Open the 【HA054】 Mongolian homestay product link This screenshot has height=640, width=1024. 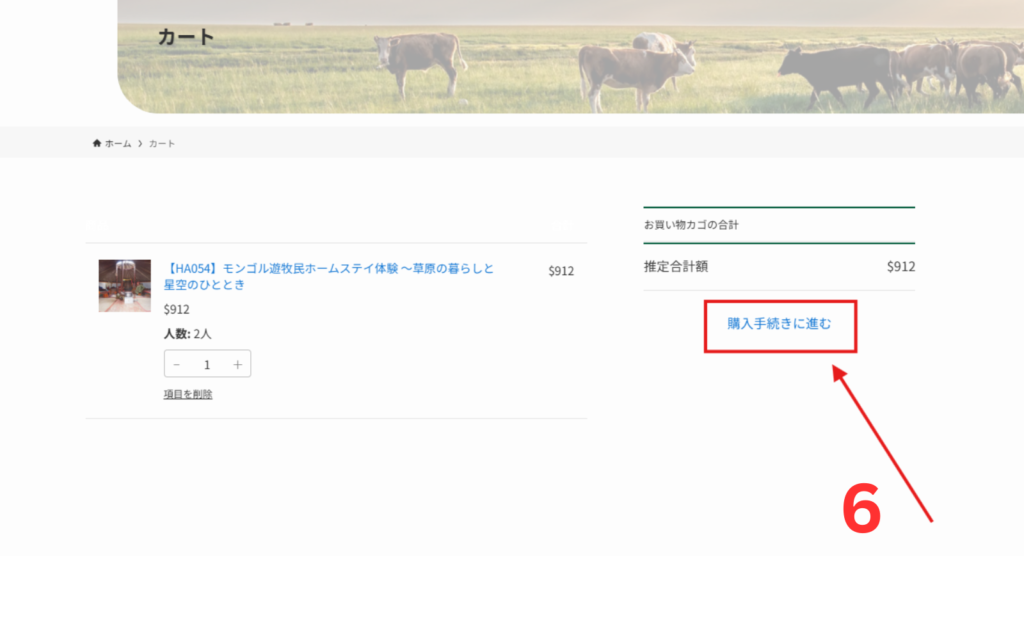point(329,277)
